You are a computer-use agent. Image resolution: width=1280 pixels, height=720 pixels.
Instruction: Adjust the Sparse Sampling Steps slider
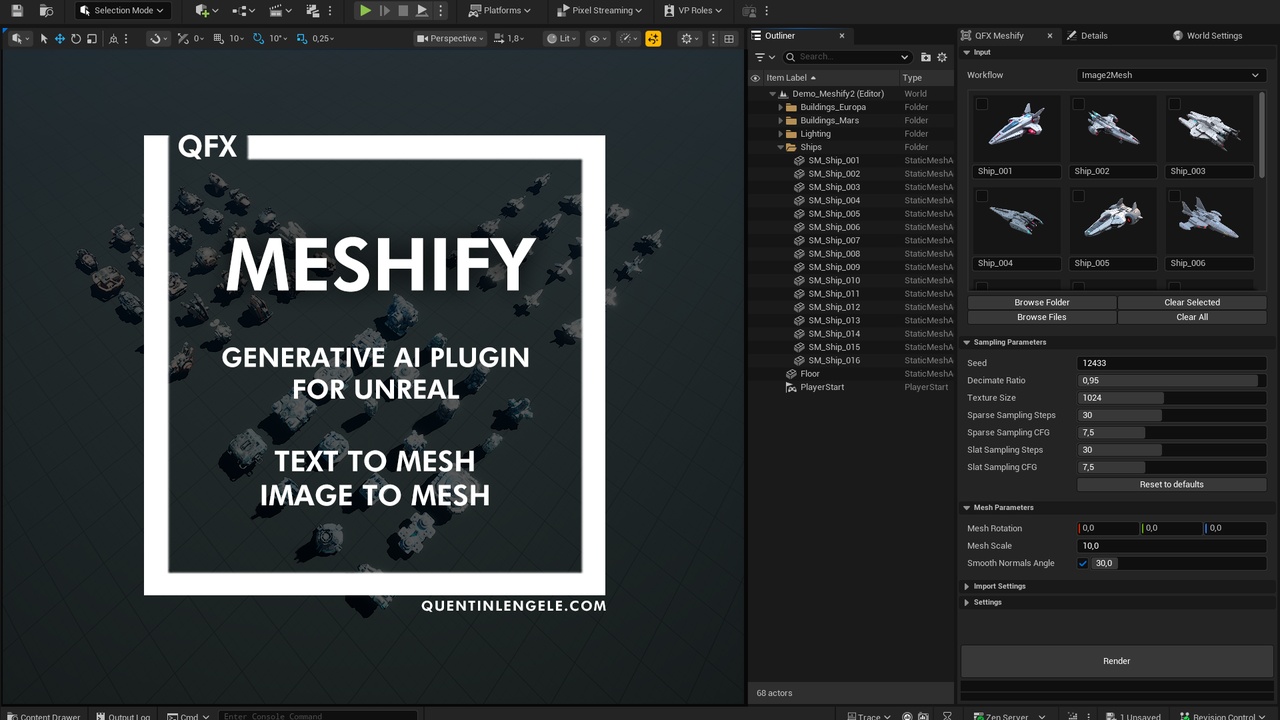(x=1172, y=415)
